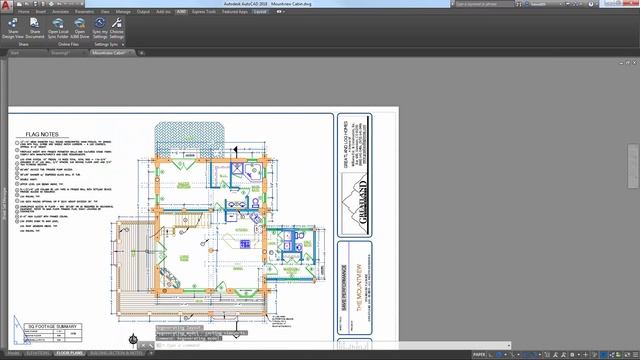Image resolution: width=640 pixels, height=360 pixels.
Task: Switch to the ELEVATIONS layout tab
Action: click(38, 353)
